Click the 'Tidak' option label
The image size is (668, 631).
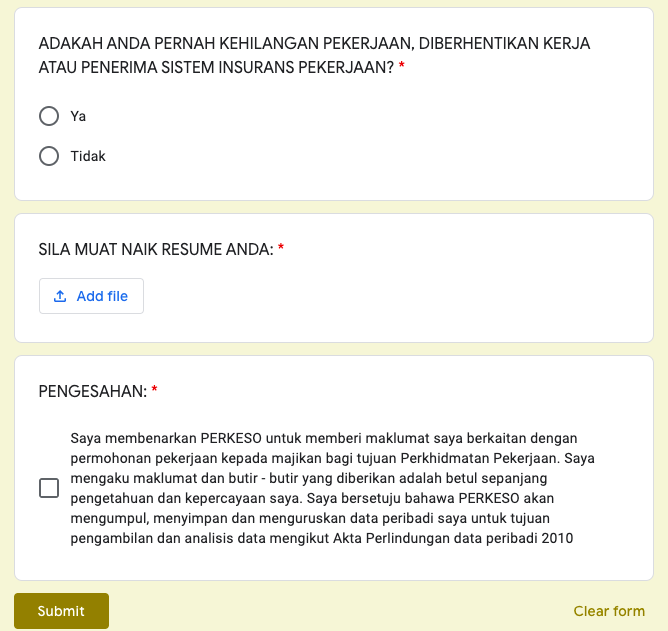pos(88,156)
